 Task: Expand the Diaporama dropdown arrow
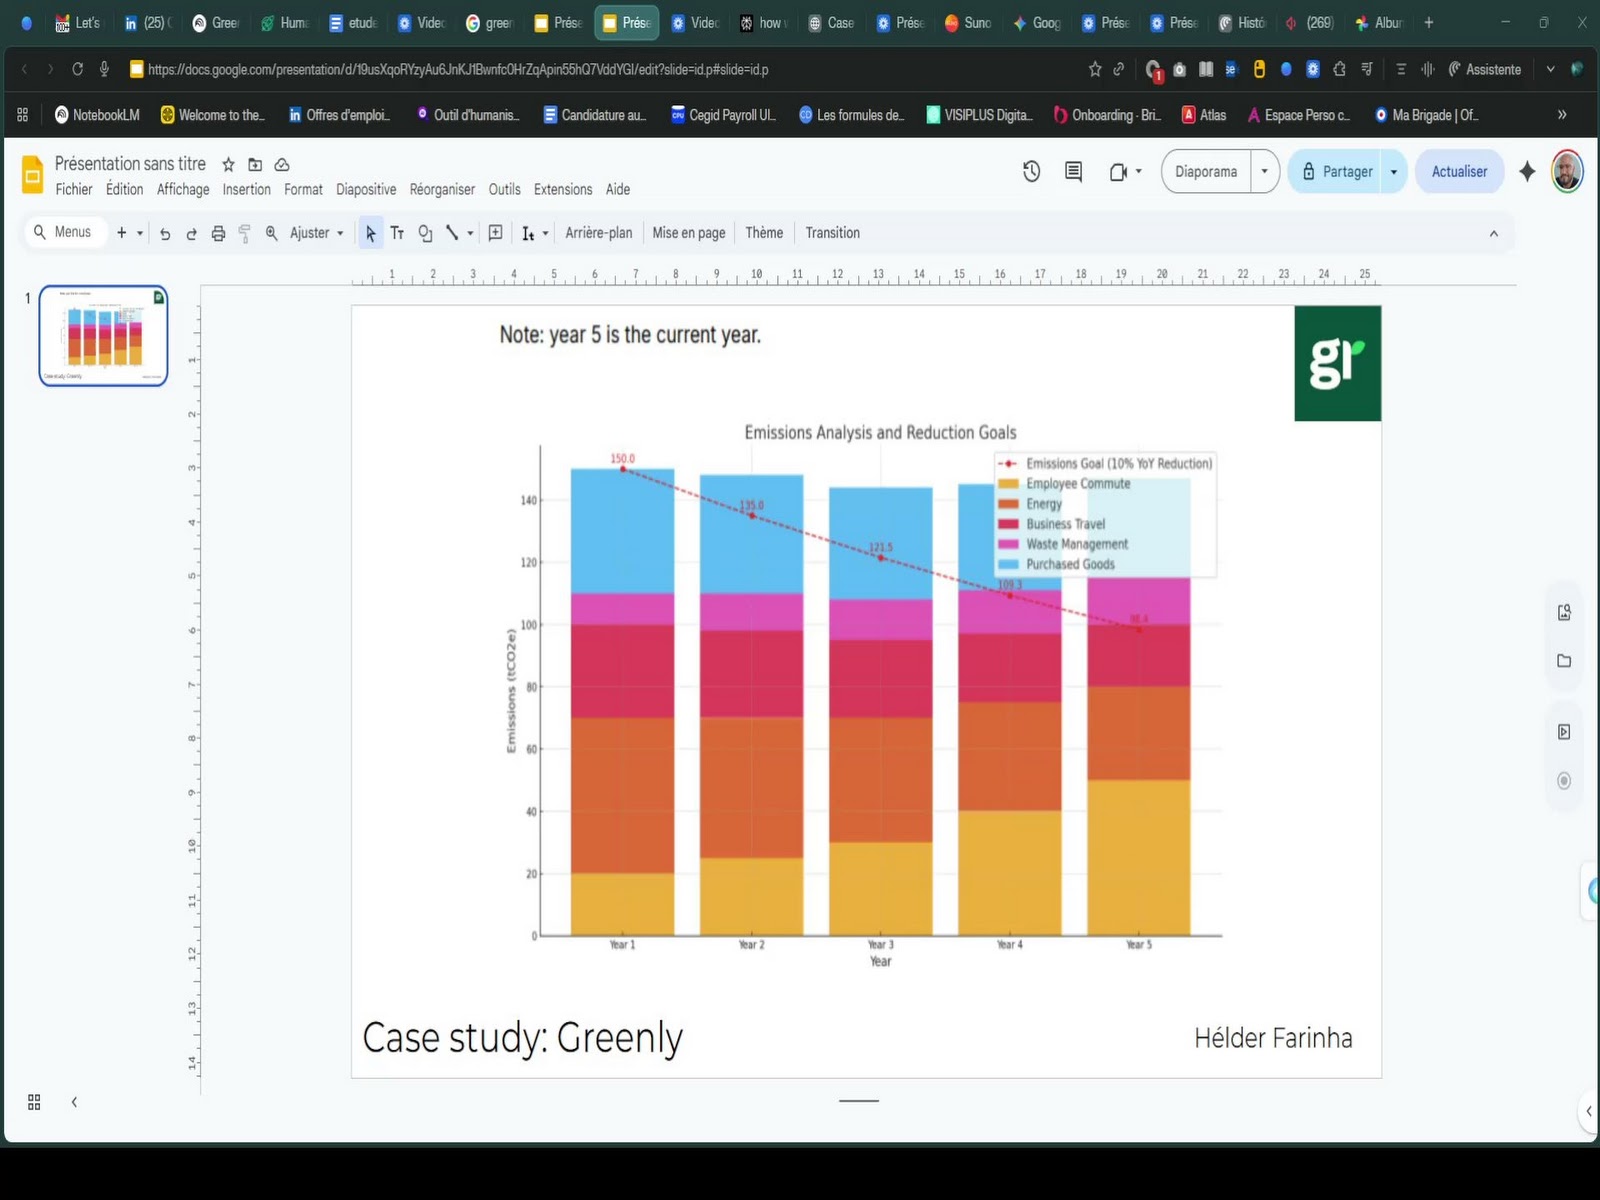pyautogui.click(x=1264, y=172)
